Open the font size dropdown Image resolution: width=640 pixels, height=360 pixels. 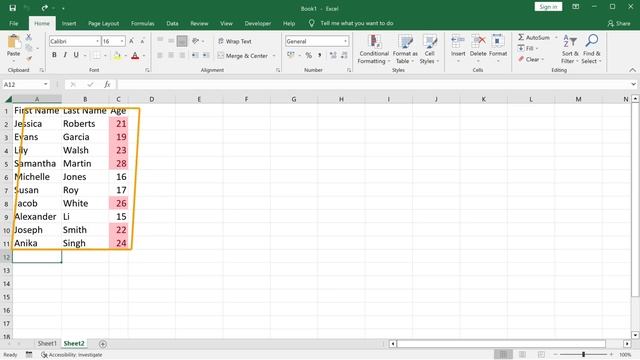(122, 41)
